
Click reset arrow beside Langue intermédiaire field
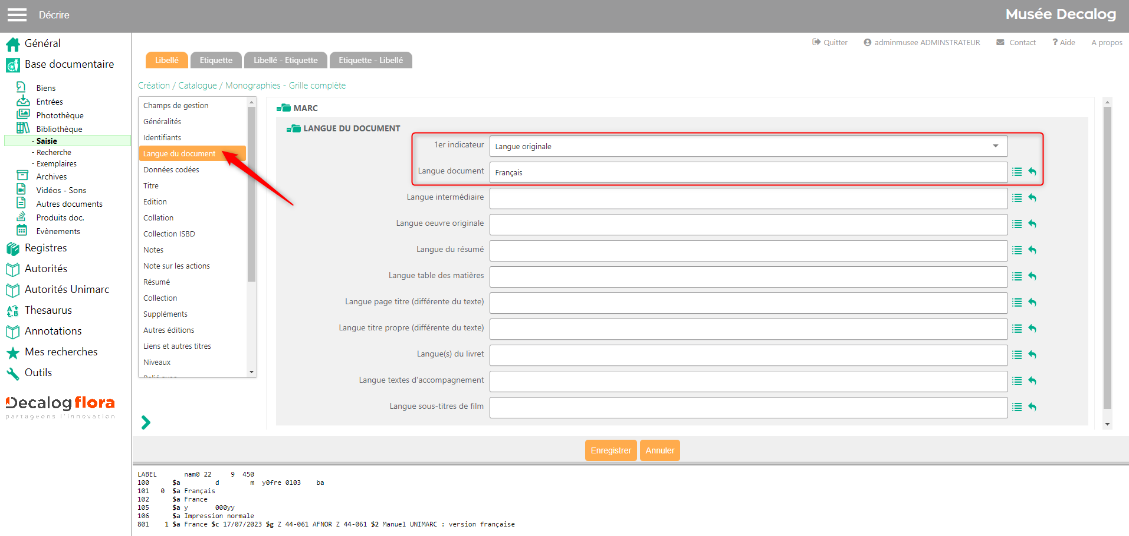(x=1032, y=198)
